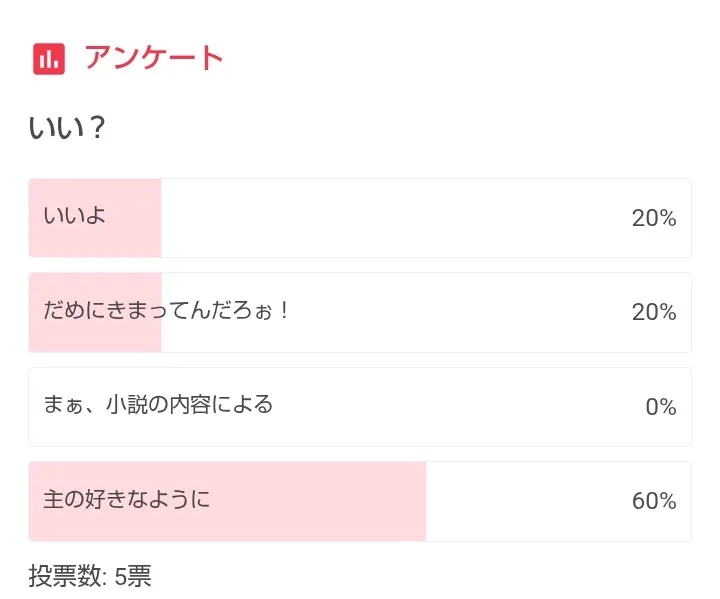Click the red poll chart icon
Viewport: 720px width, 599px height.
click(48, 59)
